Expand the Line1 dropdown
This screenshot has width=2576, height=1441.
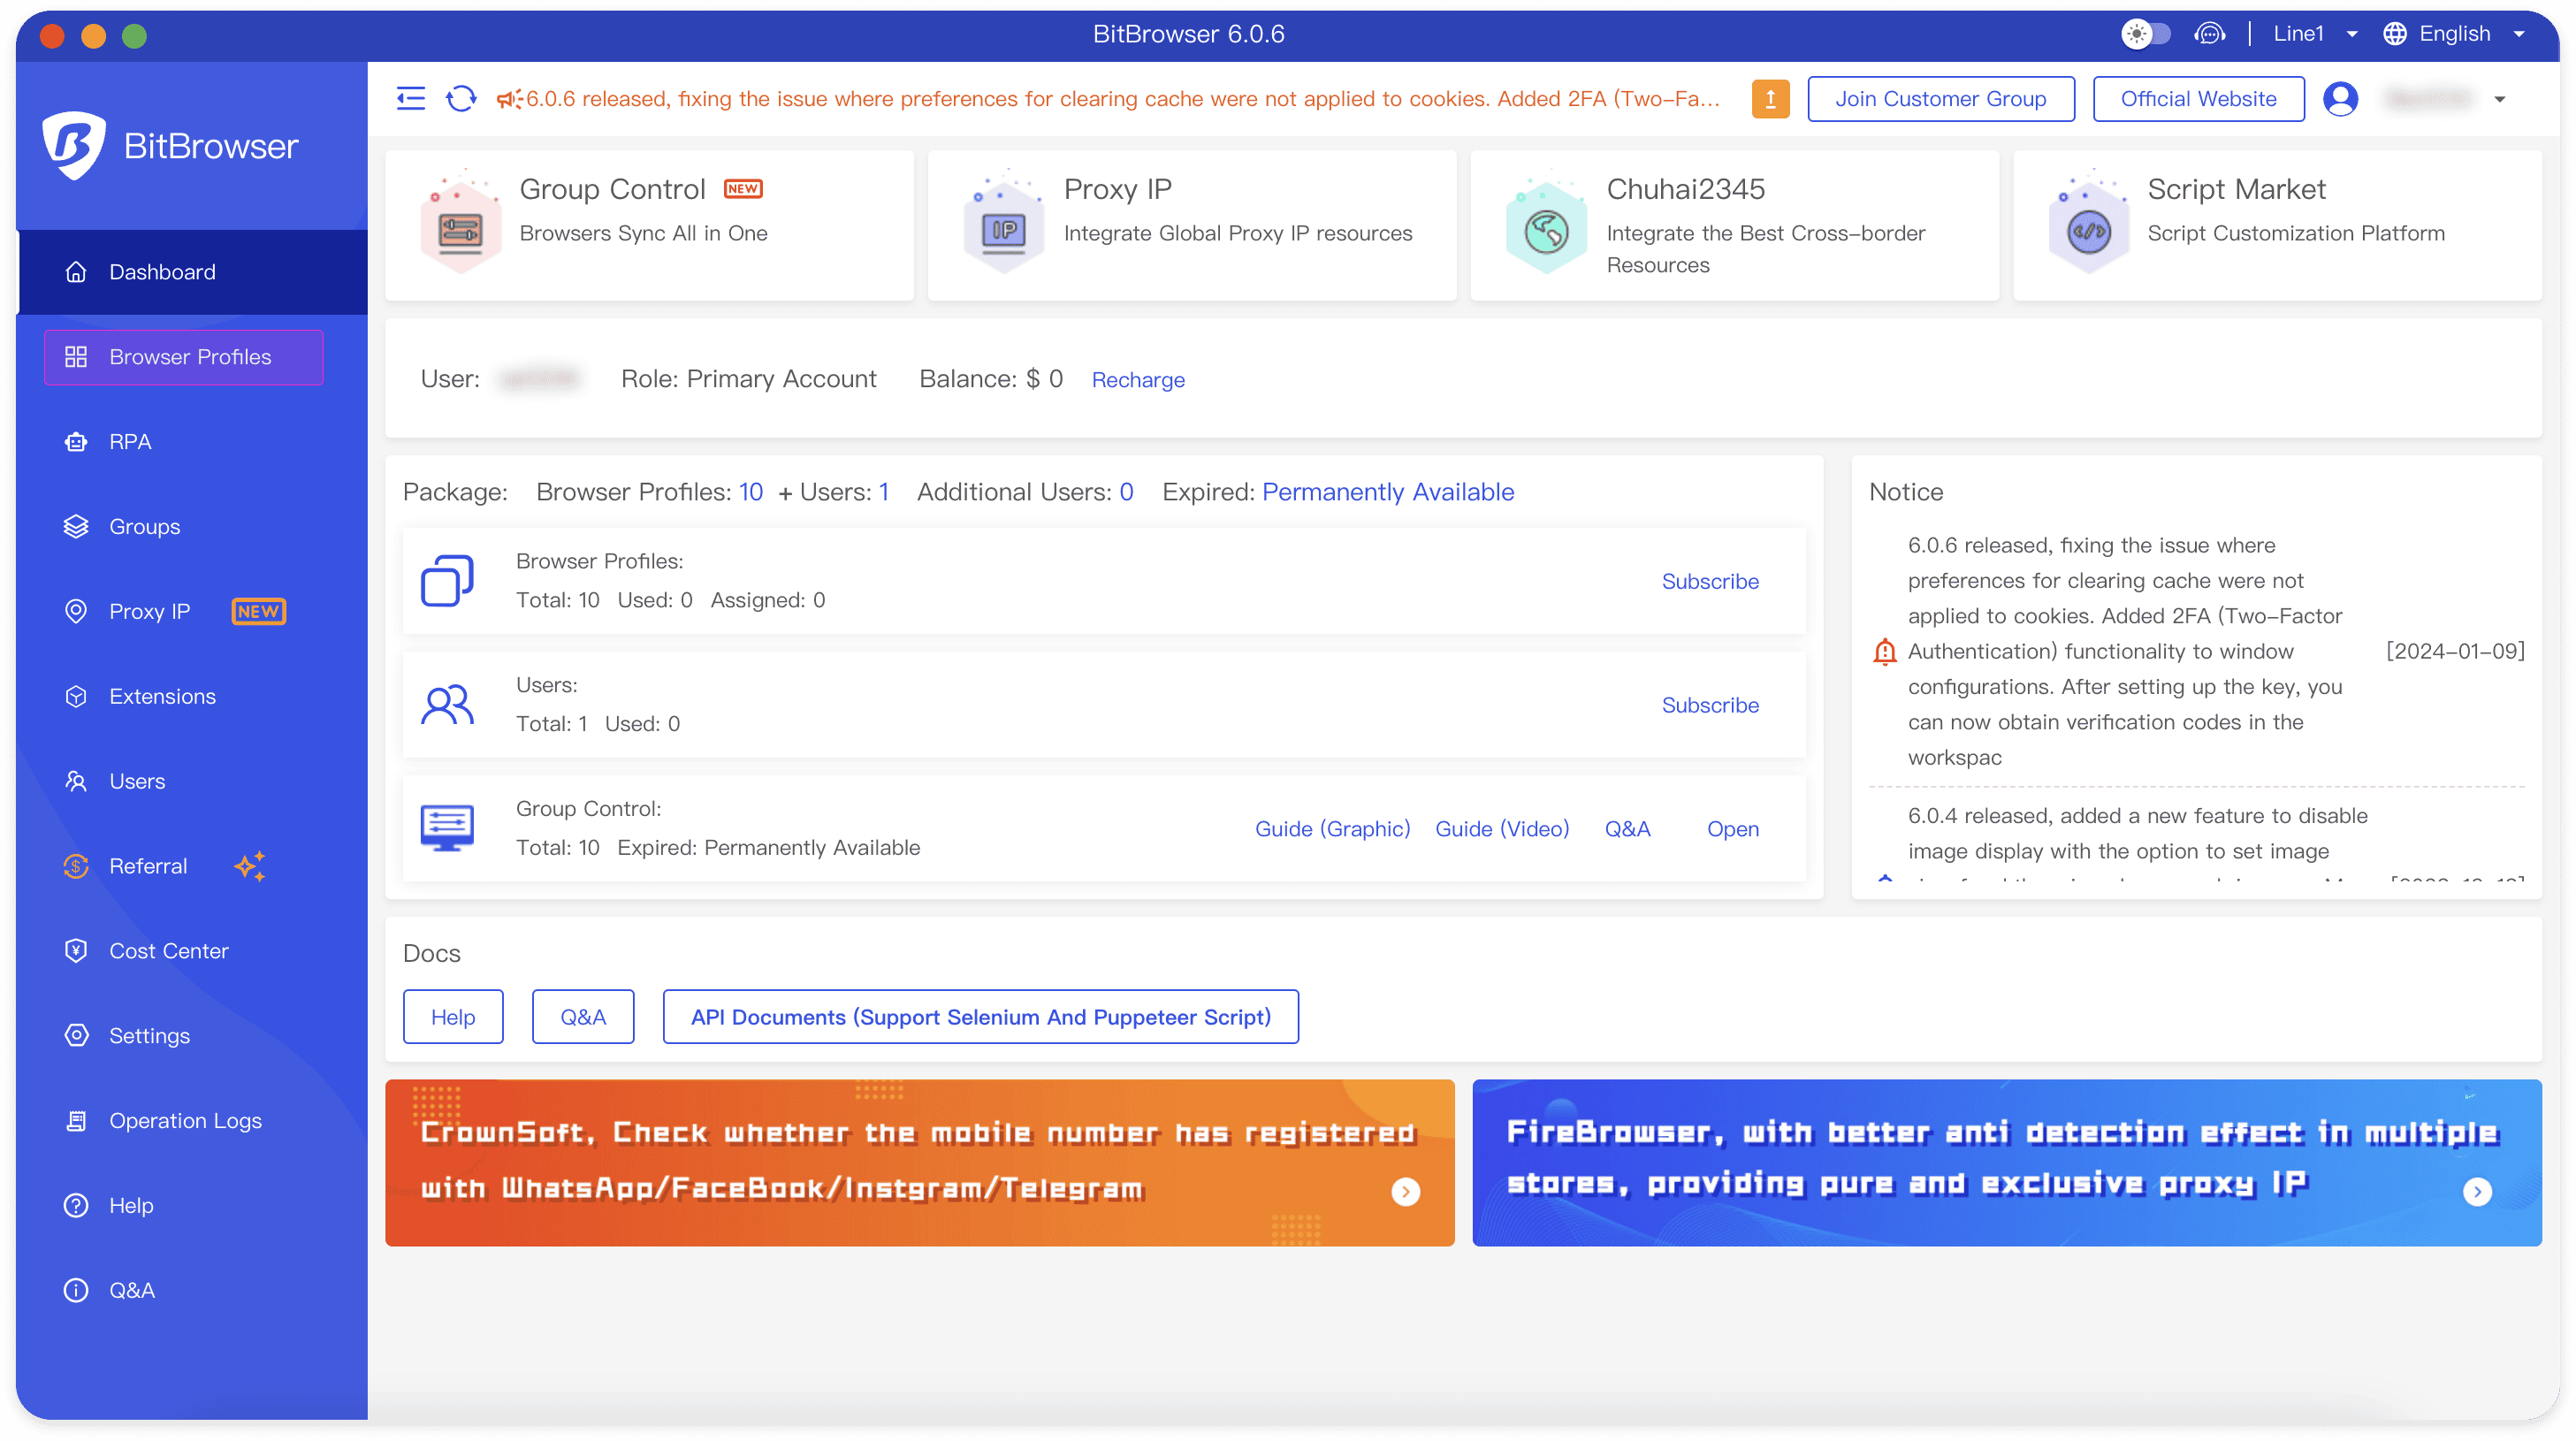2314,34
